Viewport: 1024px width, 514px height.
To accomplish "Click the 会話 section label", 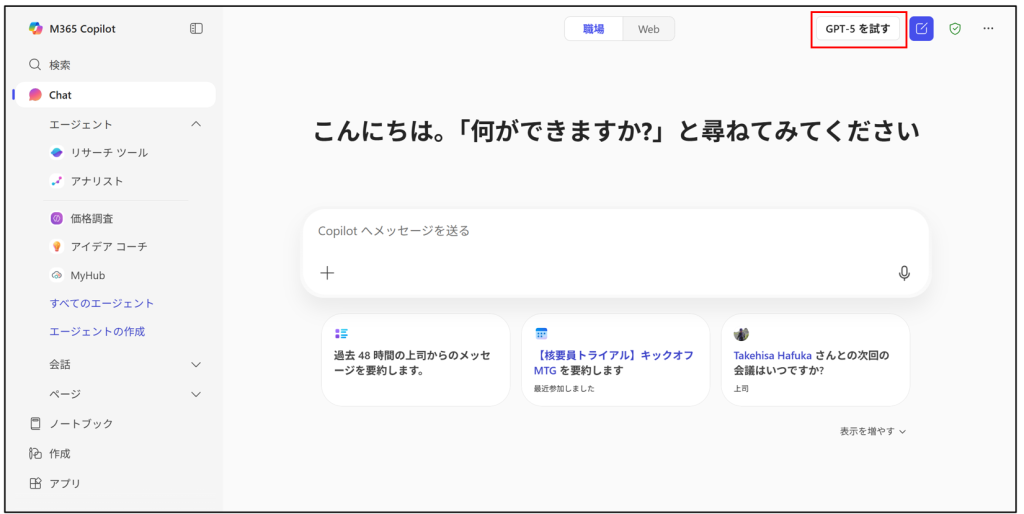I will tap(59, 364).
